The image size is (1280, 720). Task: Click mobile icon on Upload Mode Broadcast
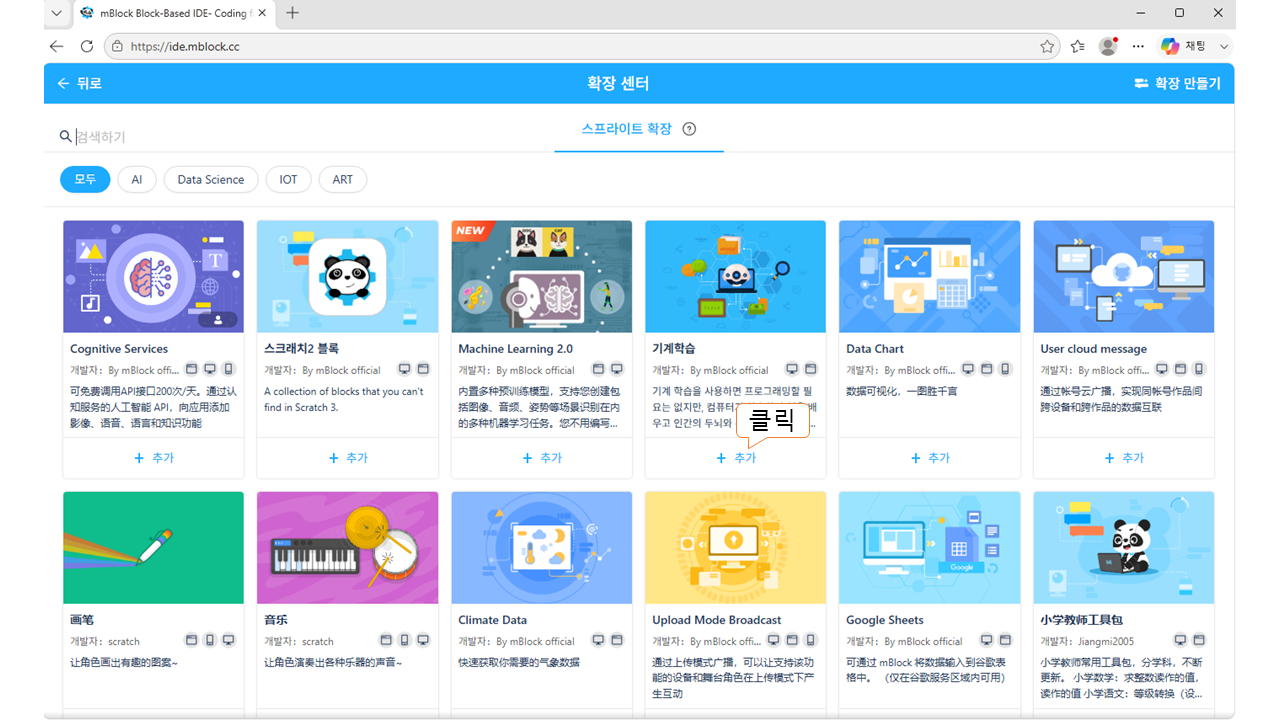point(811,641)
